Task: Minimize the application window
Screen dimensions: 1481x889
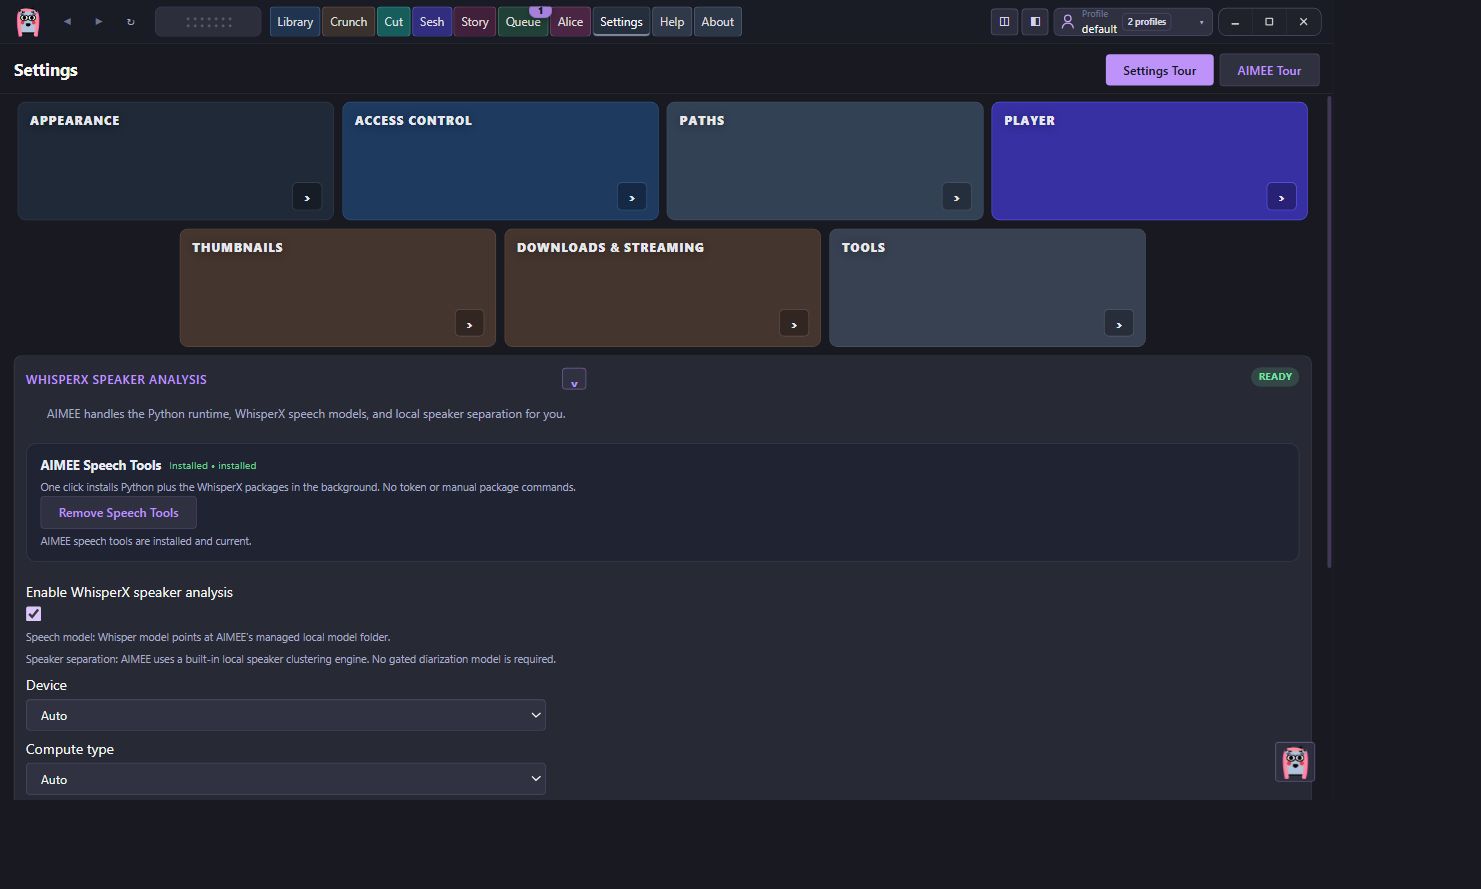Action: [1235, 22]
